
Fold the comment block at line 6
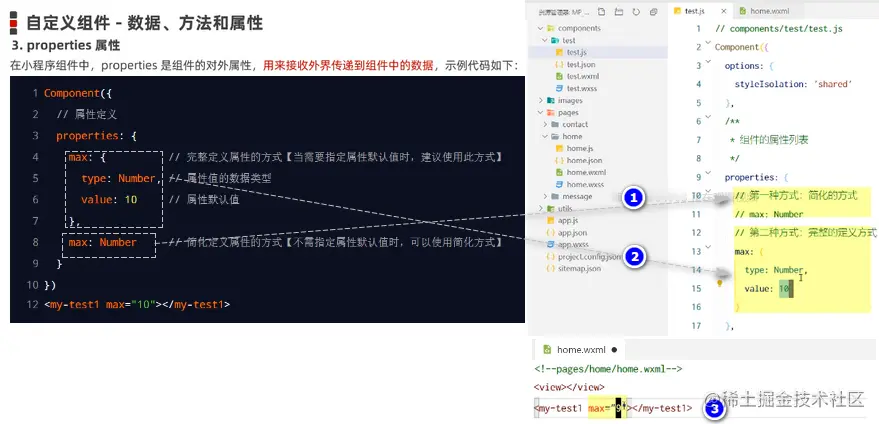pos(708,117)
